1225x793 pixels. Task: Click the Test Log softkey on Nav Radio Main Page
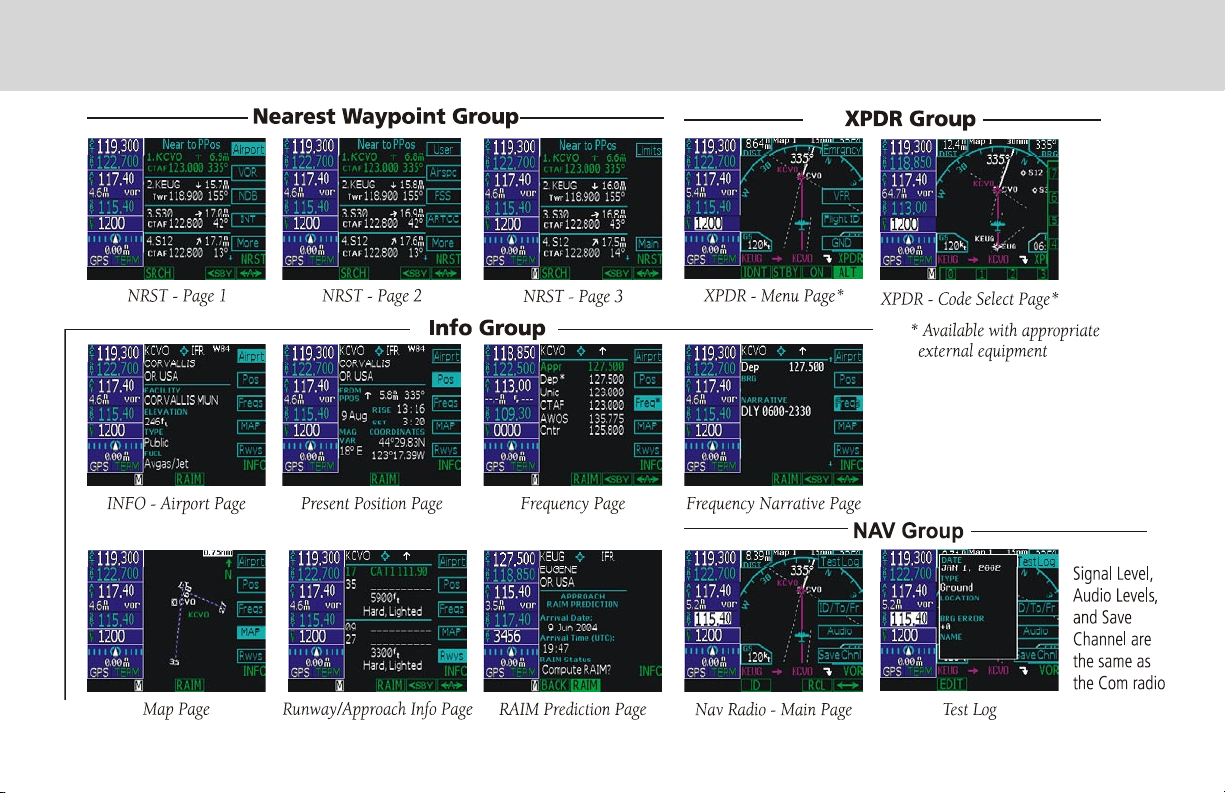[840, 562]
